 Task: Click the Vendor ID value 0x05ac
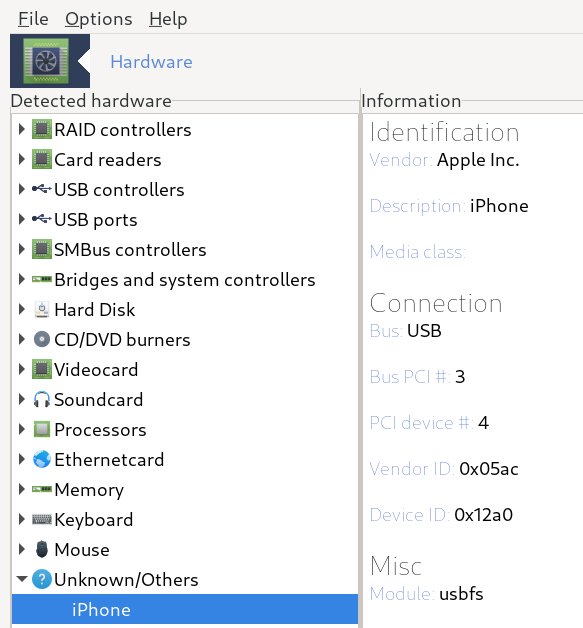(x=489, y=469)
